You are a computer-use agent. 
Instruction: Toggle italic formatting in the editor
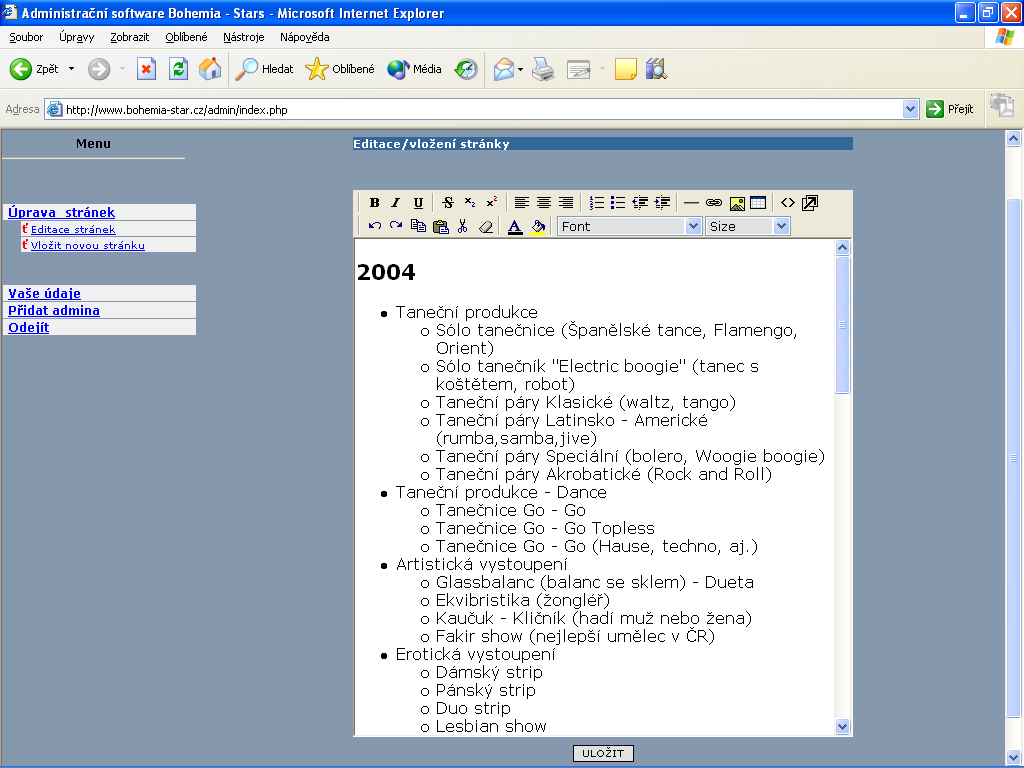pyautogui.click(x=395, y=203)
